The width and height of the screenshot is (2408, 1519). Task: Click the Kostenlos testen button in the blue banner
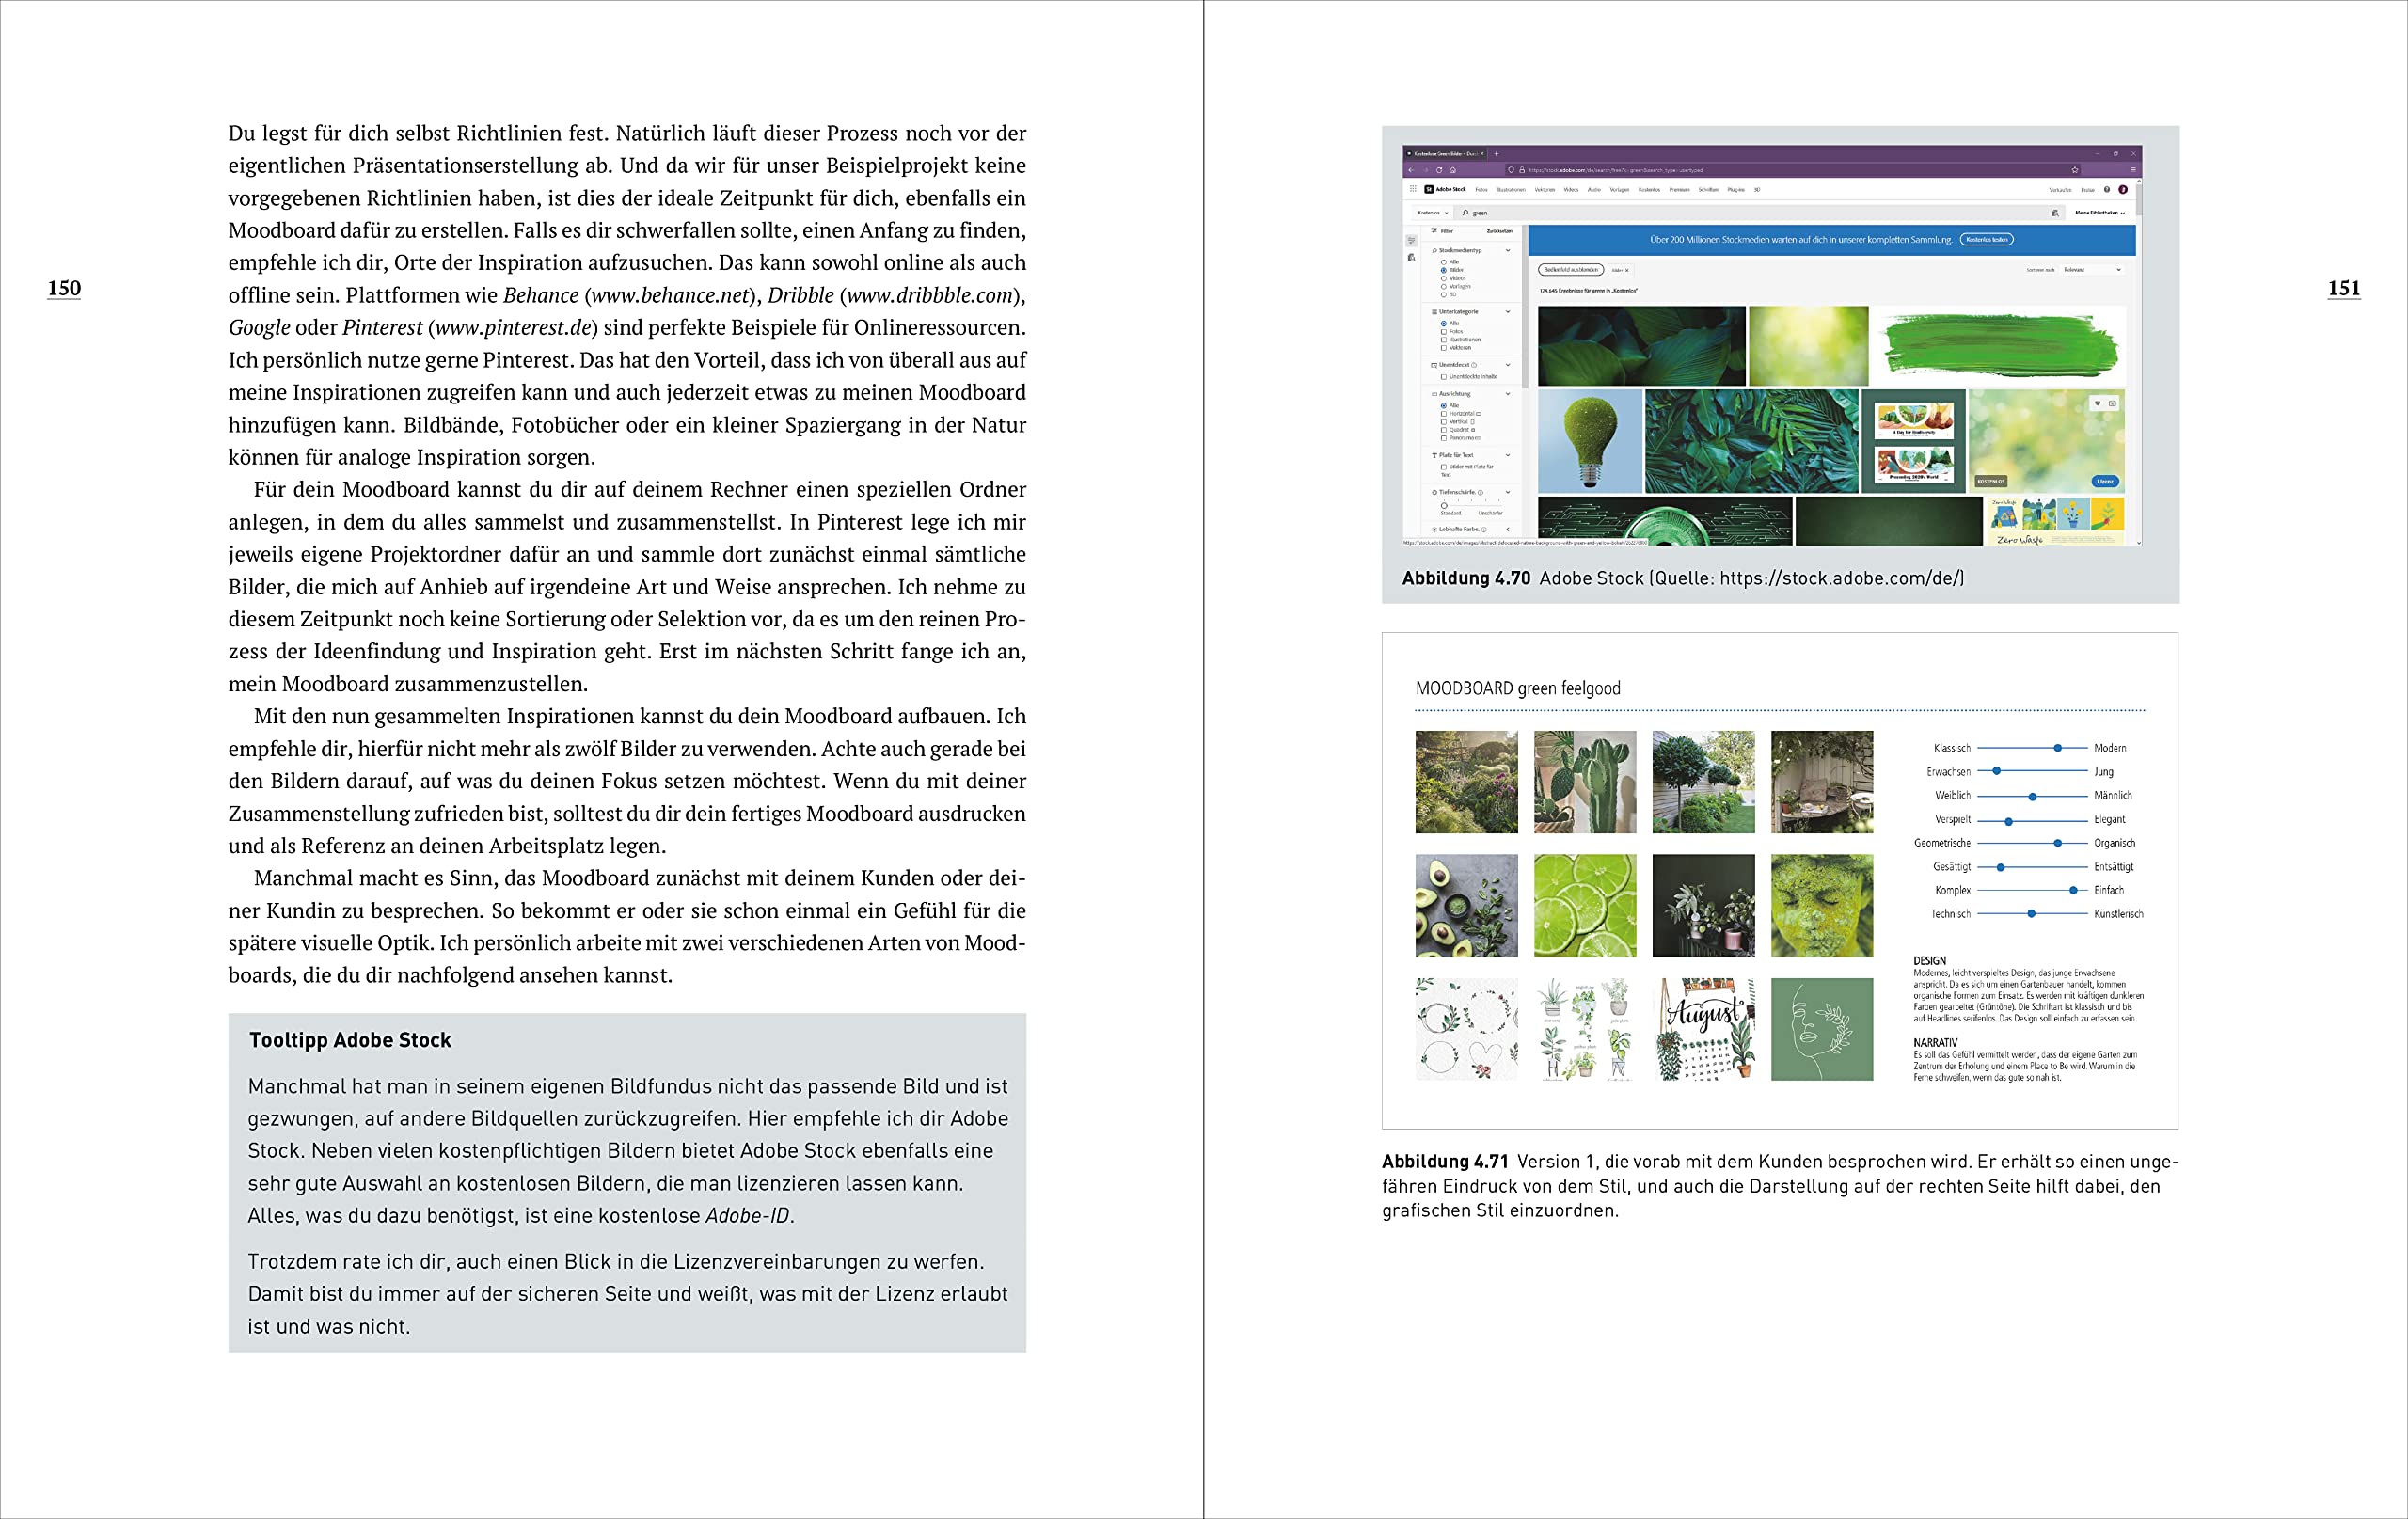pos(1986,240)
